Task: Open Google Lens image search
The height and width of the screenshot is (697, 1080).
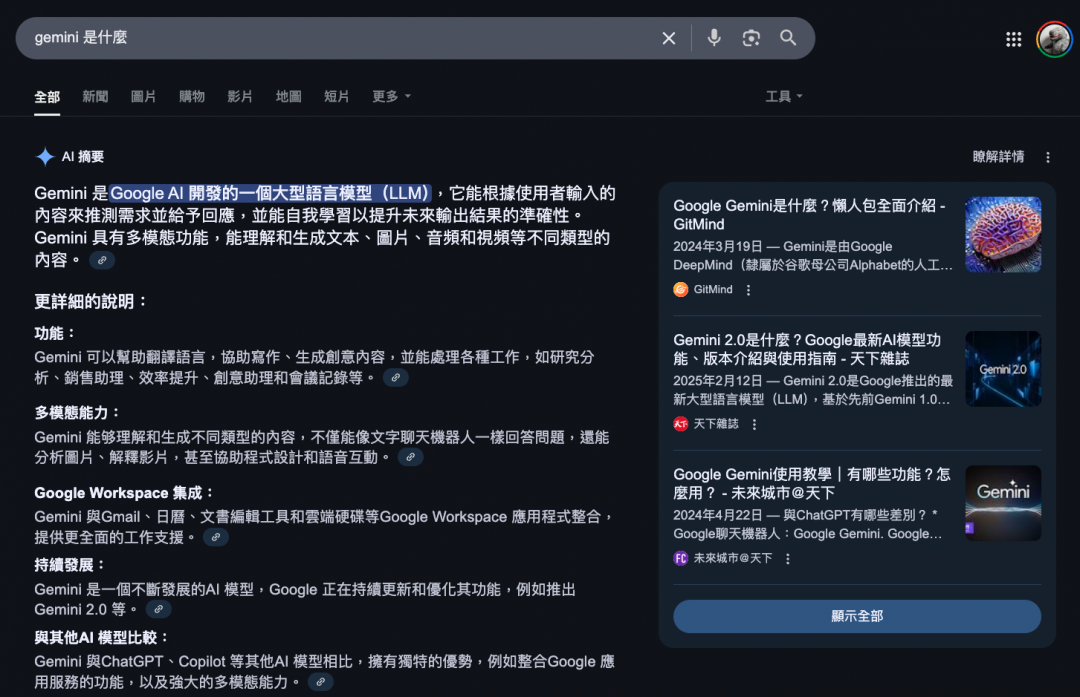Action: coord(751,38)
